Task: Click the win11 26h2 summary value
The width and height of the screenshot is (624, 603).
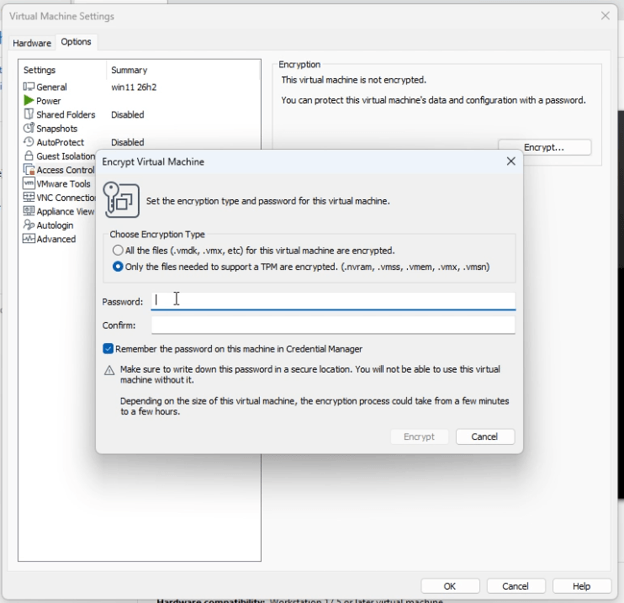Action: [134, 87]
